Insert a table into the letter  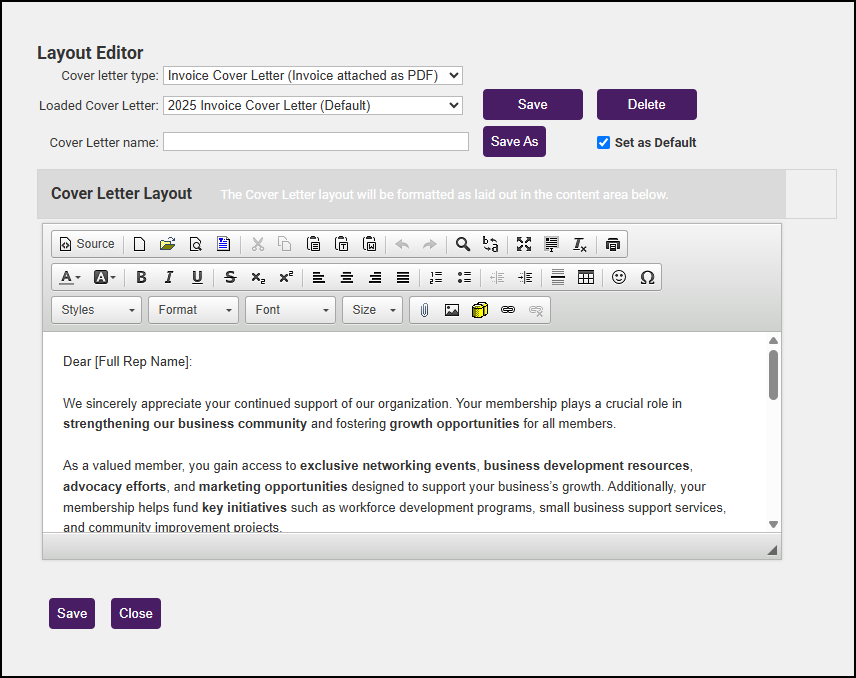586,277
